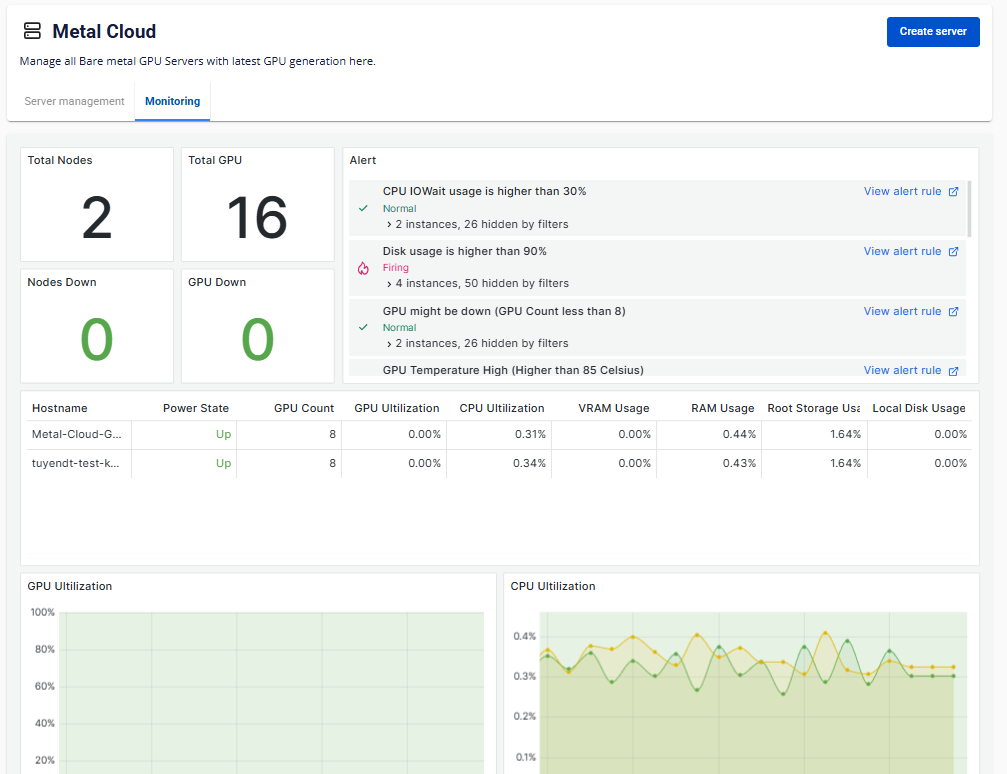Click the Create server button
Viewport: 1007px width, 774px height.
click(933, 31)
